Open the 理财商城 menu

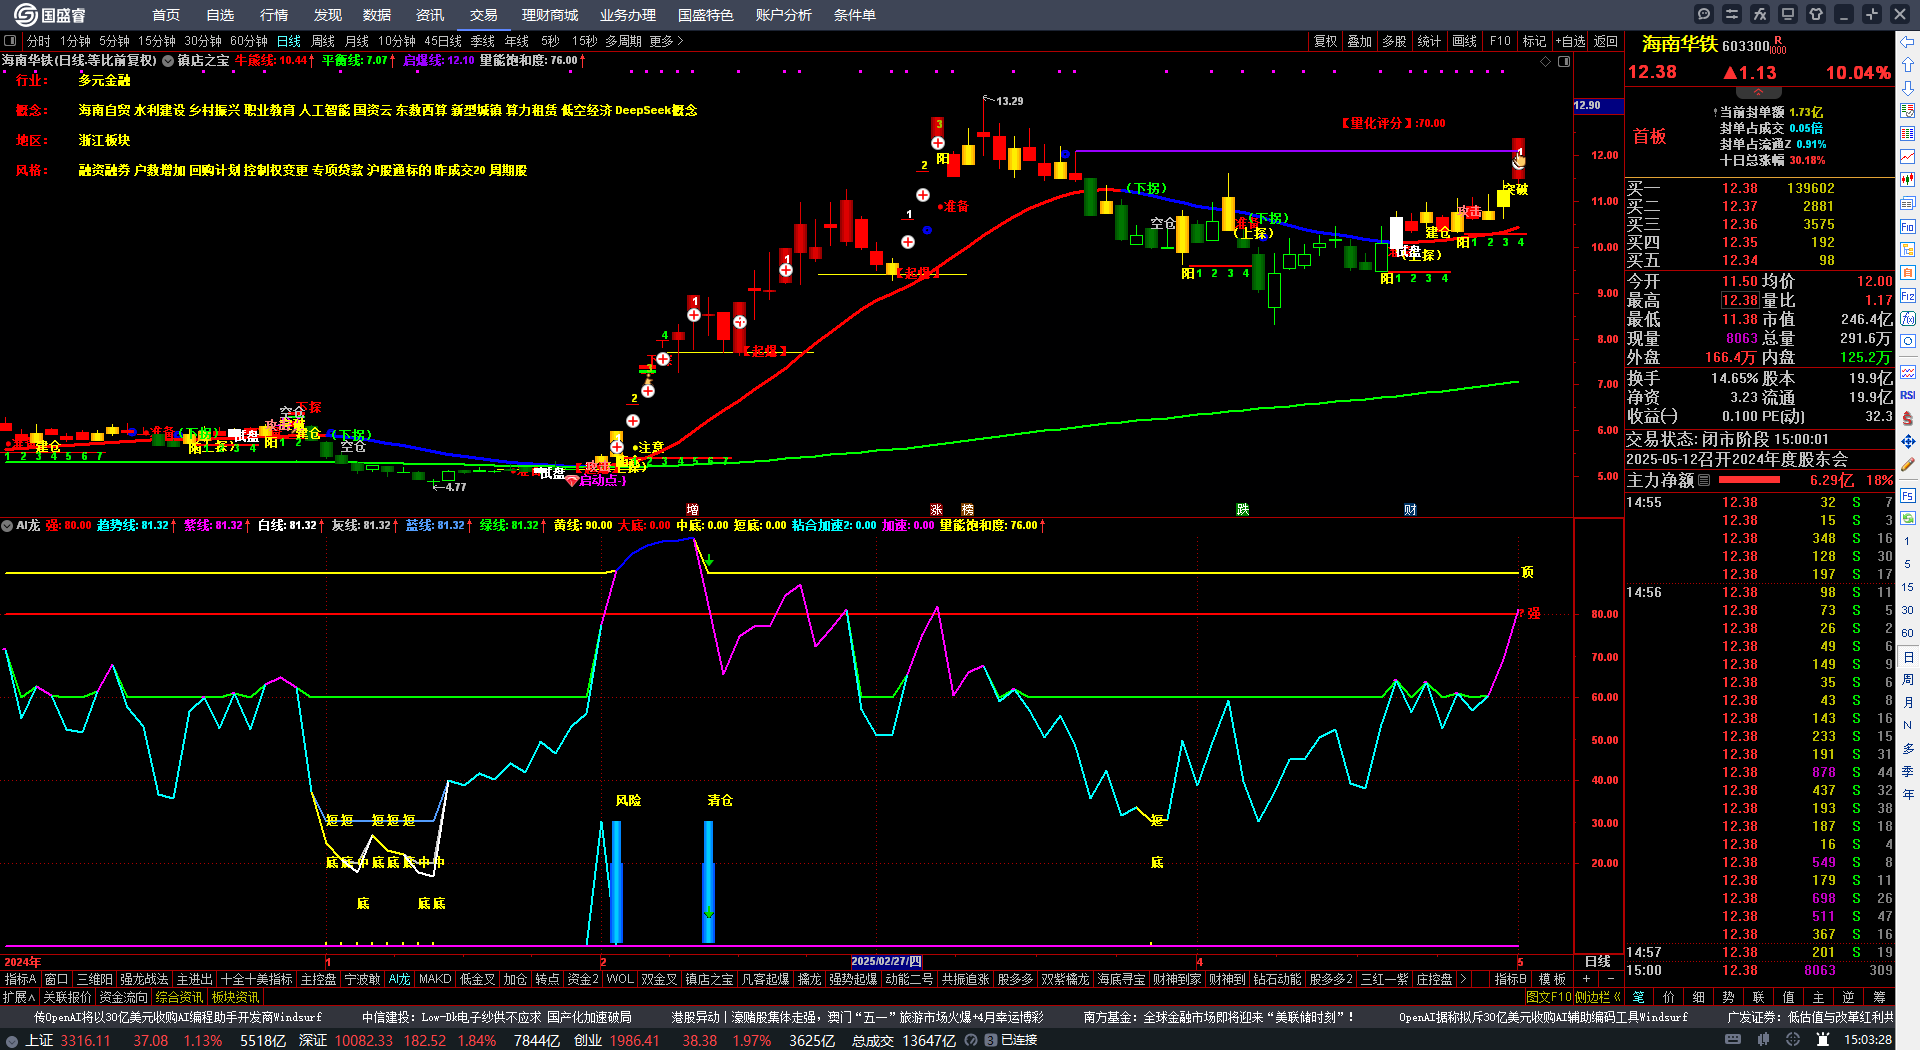click(x=550, y=15)
